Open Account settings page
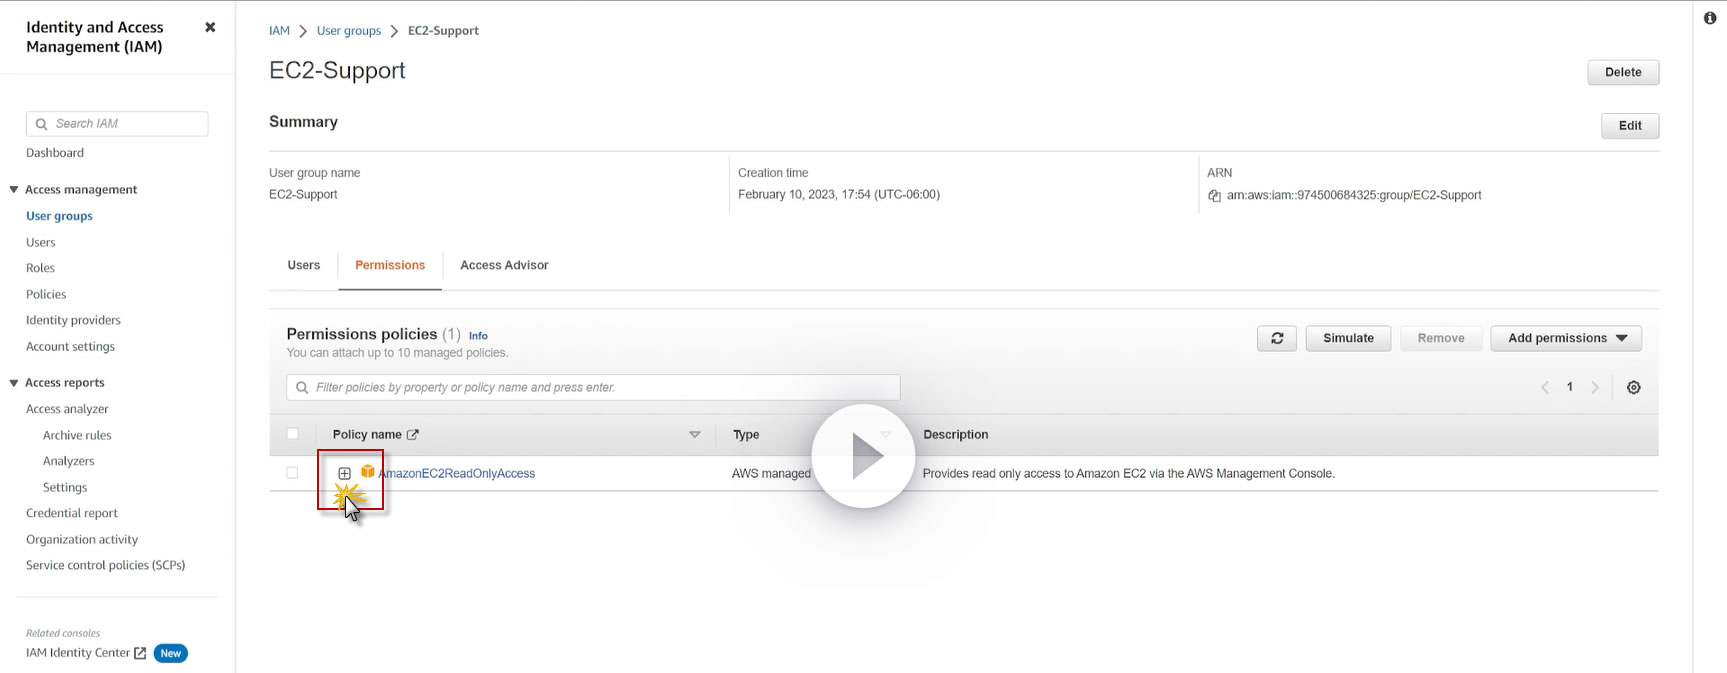 click(70, 346)
